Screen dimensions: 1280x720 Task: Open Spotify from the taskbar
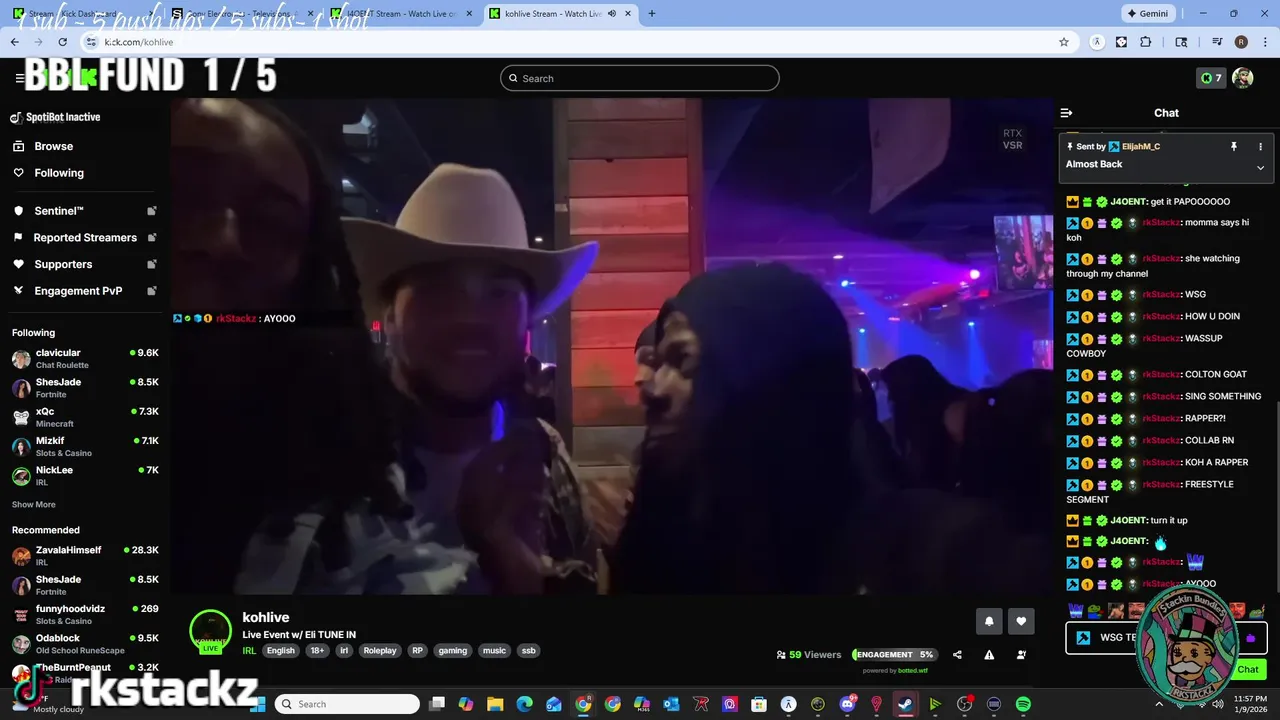click(1023, 704)
